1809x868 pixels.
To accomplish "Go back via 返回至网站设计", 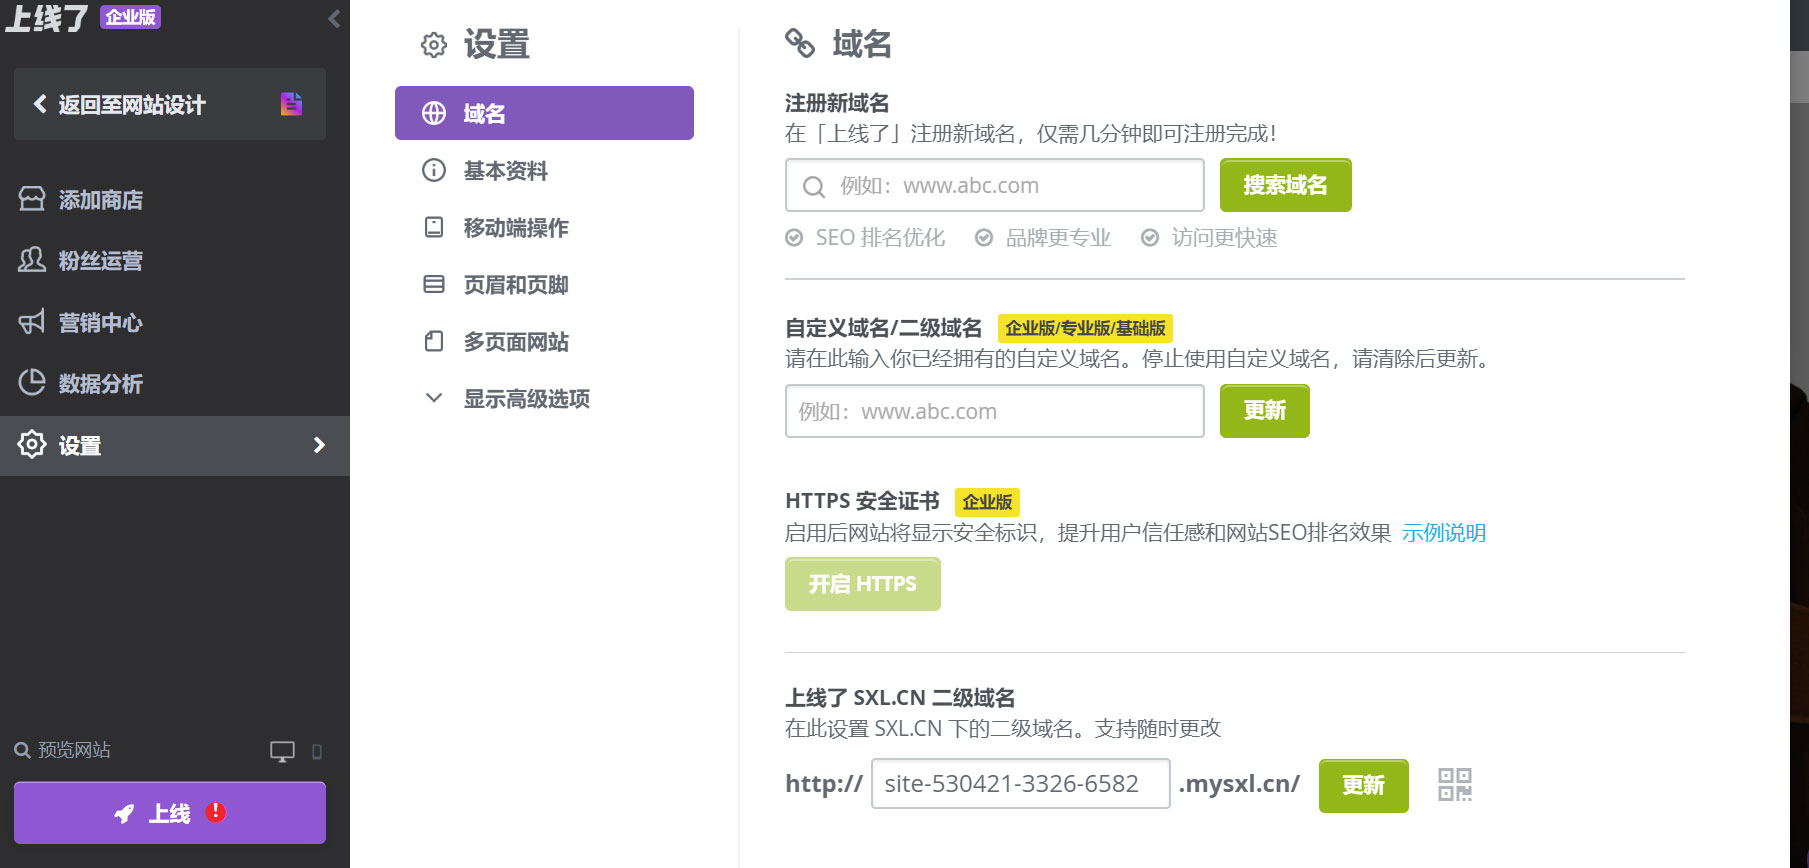I will point(130,105).
